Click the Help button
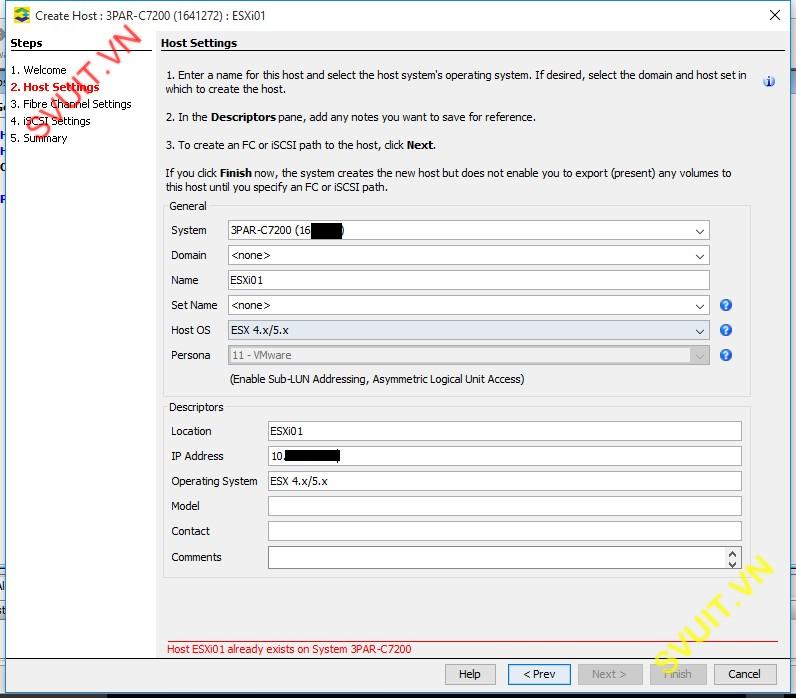The width and height of the screenshot is (796, 698). [470, 674]
